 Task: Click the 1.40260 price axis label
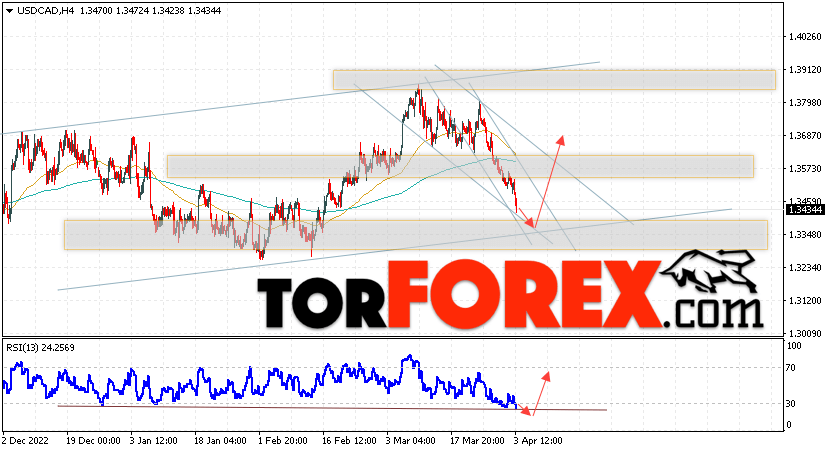[x=805, y=37]
